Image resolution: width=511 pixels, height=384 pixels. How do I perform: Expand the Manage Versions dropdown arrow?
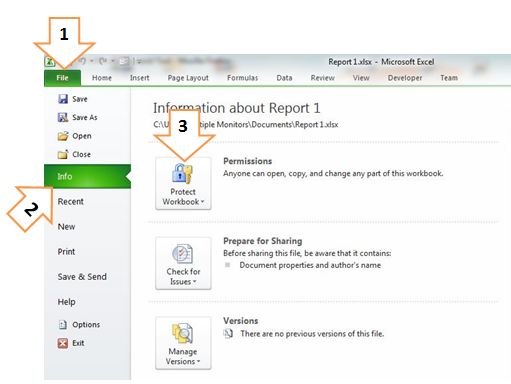click(198, 362)
